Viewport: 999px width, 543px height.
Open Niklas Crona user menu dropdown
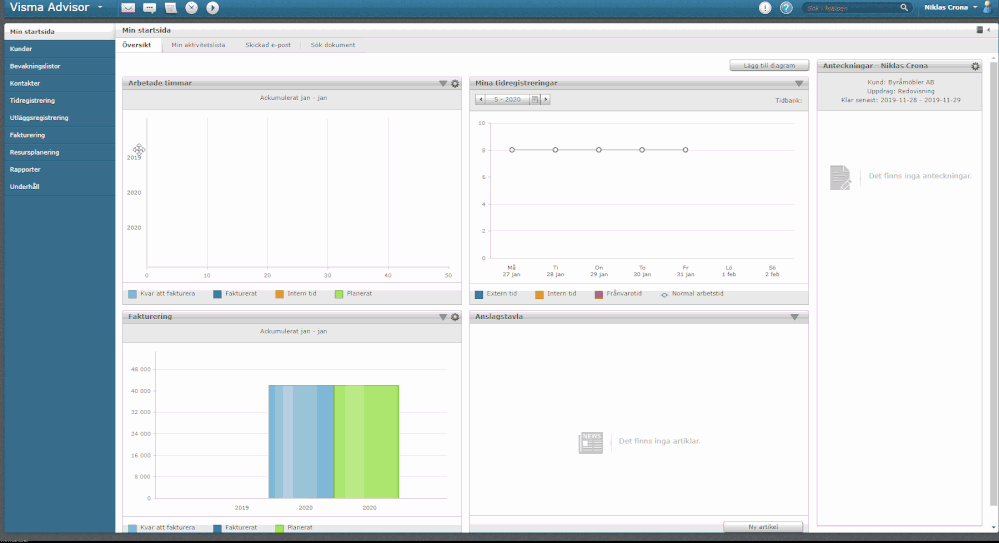pos(975,8)
